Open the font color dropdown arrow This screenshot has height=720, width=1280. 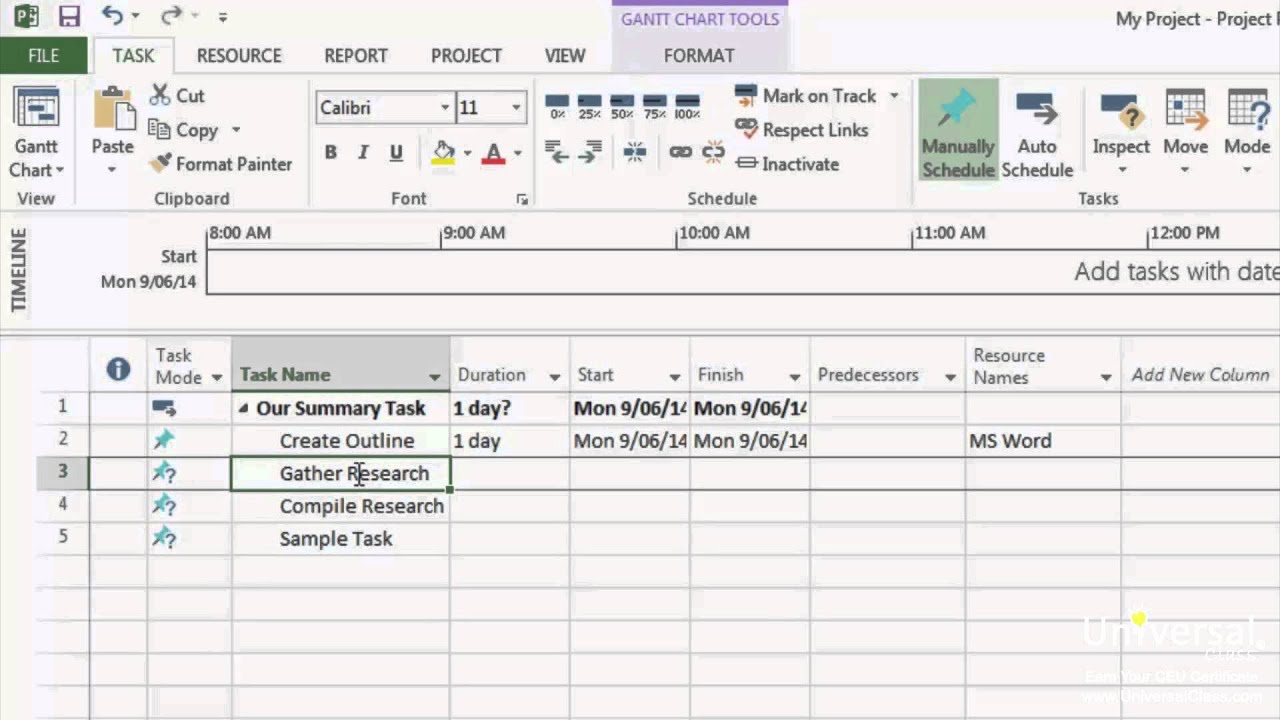pyautogui.click(x=517, y=154)
